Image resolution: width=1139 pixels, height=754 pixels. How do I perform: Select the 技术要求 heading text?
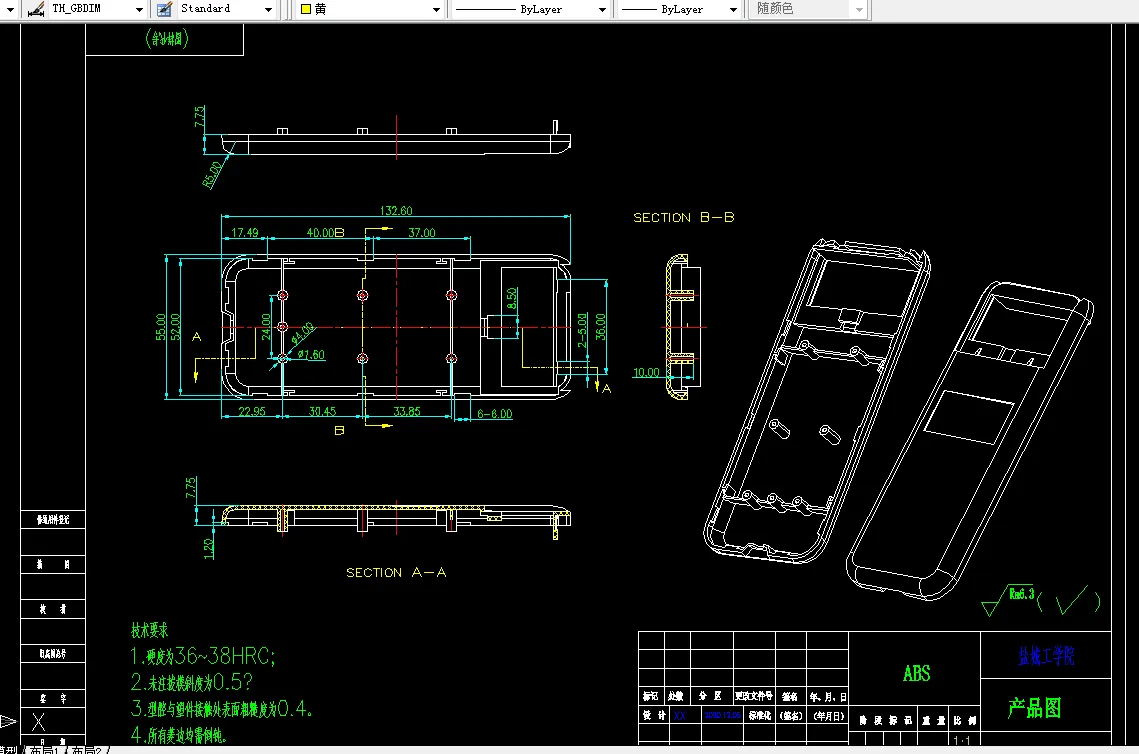(x=150, y=630)
